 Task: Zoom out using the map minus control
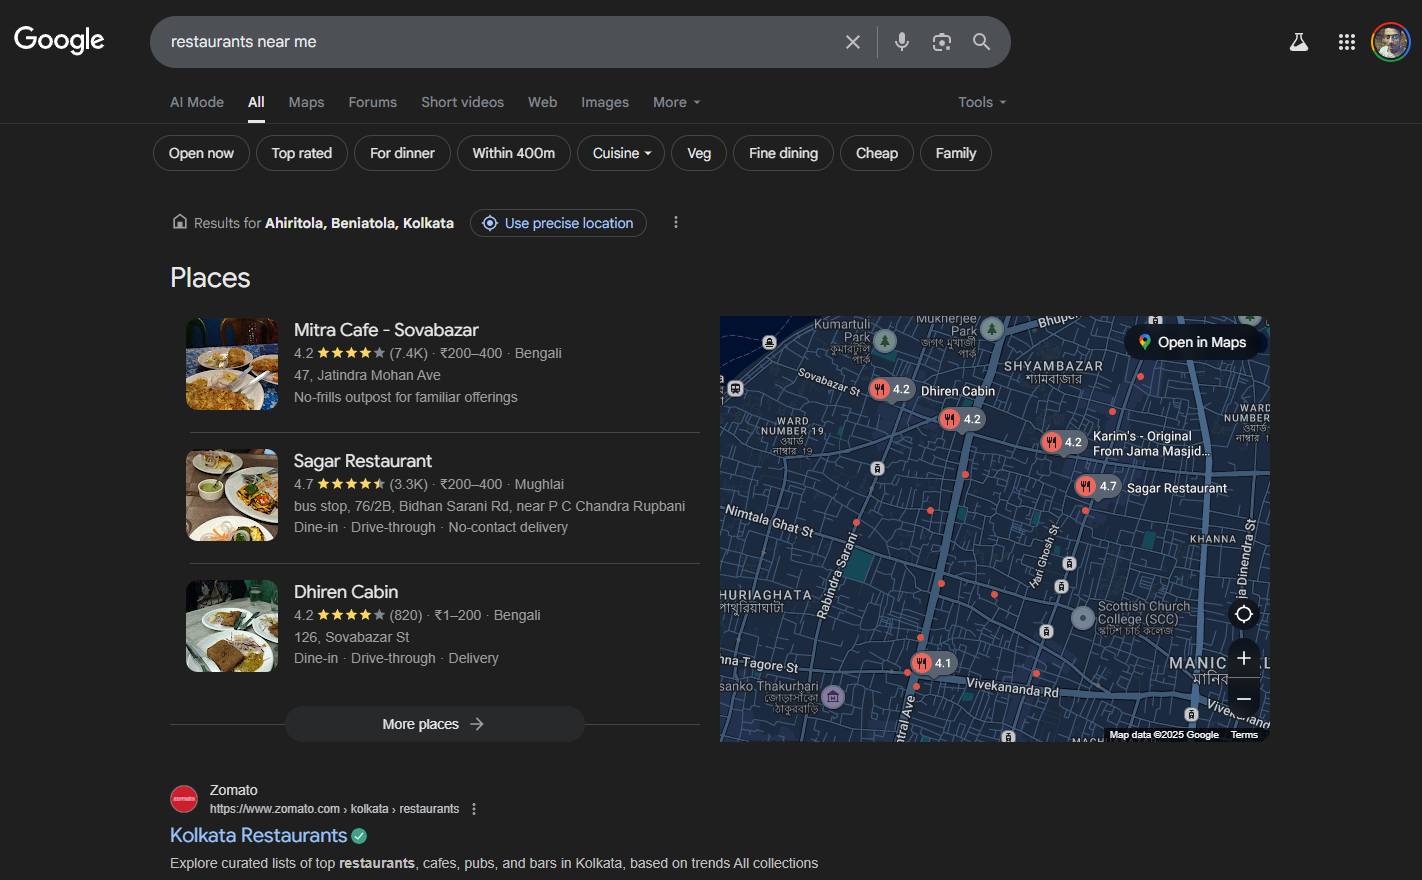(1243, 698)
